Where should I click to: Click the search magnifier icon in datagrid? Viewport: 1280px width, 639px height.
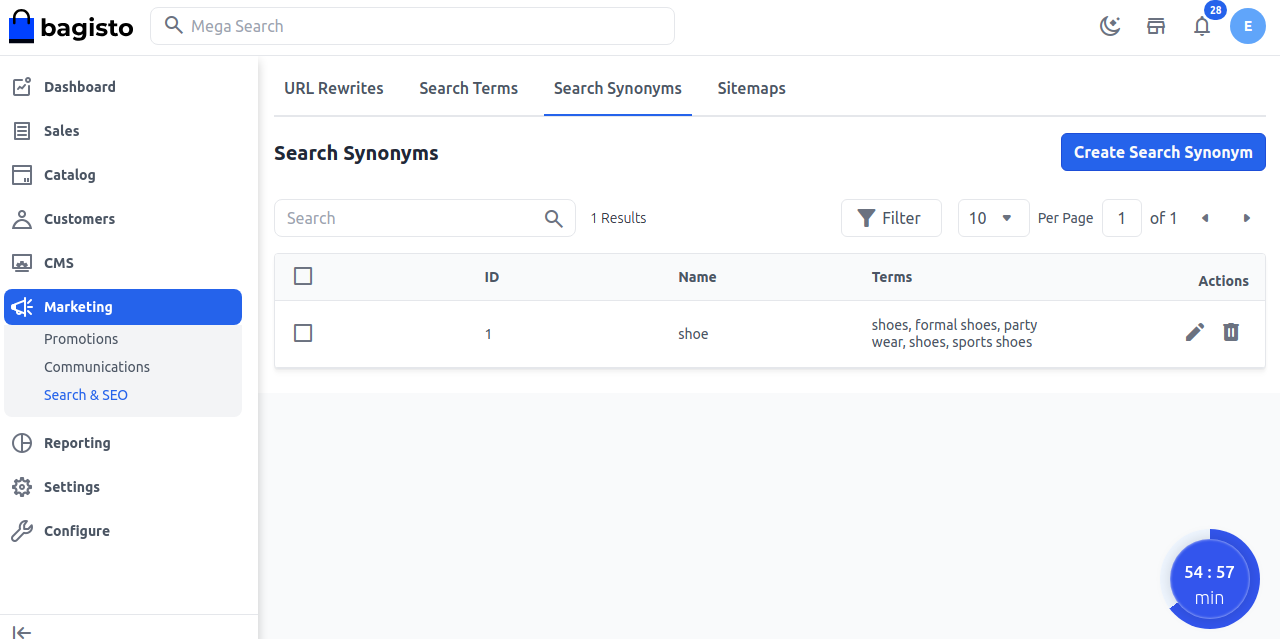(553, 218)
